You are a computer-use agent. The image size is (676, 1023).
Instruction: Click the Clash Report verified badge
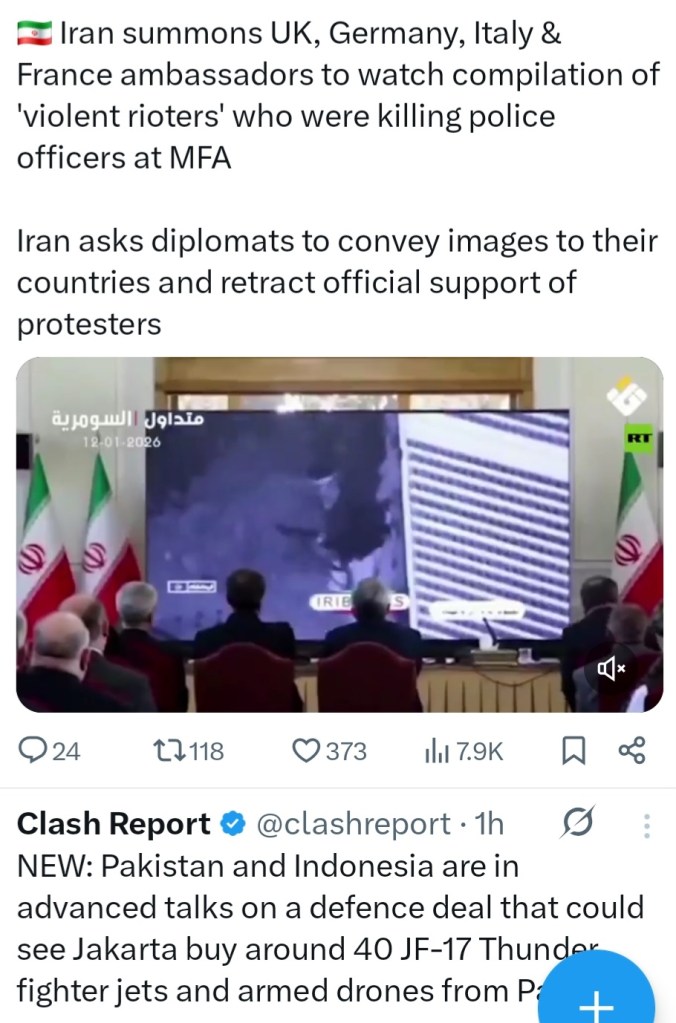coord(232,824)
